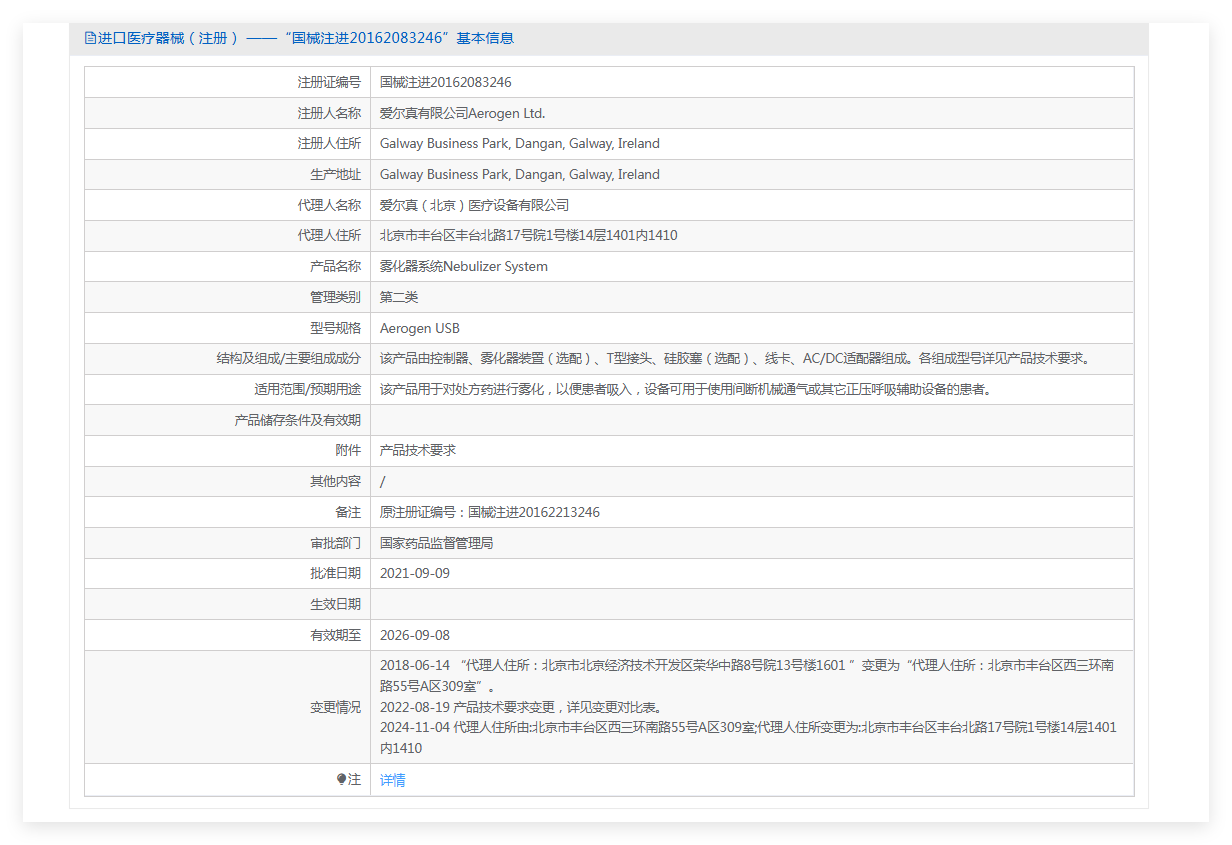Click the 注册人名称 row label
This screenshot has height=845, width=1232.
click(329, 113)
